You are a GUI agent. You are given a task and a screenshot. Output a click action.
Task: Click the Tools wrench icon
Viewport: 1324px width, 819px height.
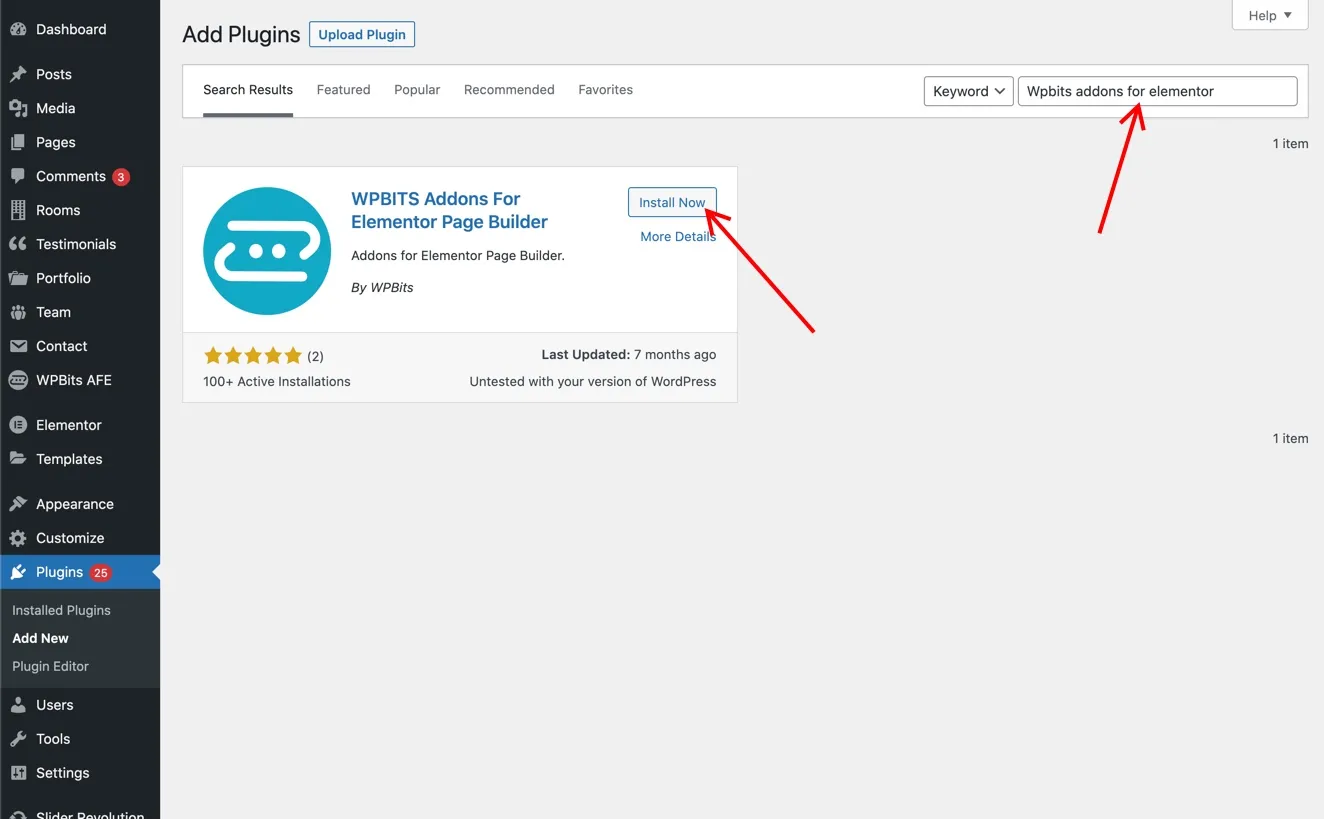(18, 739)
